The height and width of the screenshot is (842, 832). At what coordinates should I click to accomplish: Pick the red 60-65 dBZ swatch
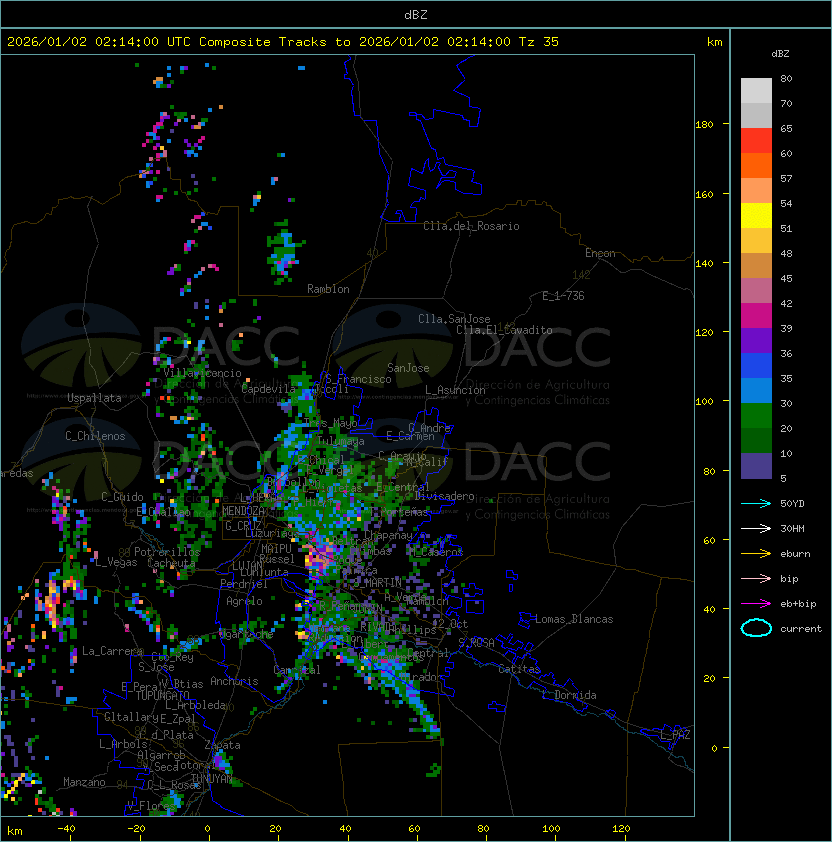pos(756,141)
